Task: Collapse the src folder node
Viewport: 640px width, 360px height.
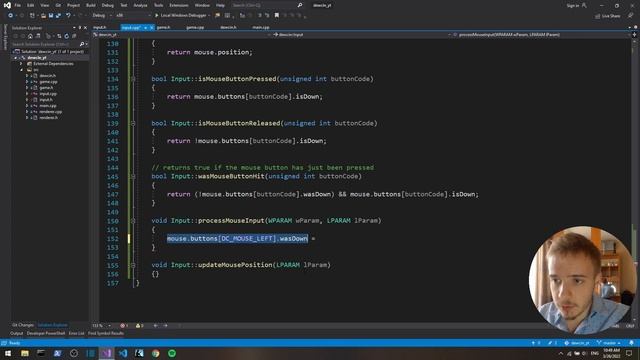Action: point(21,70)
